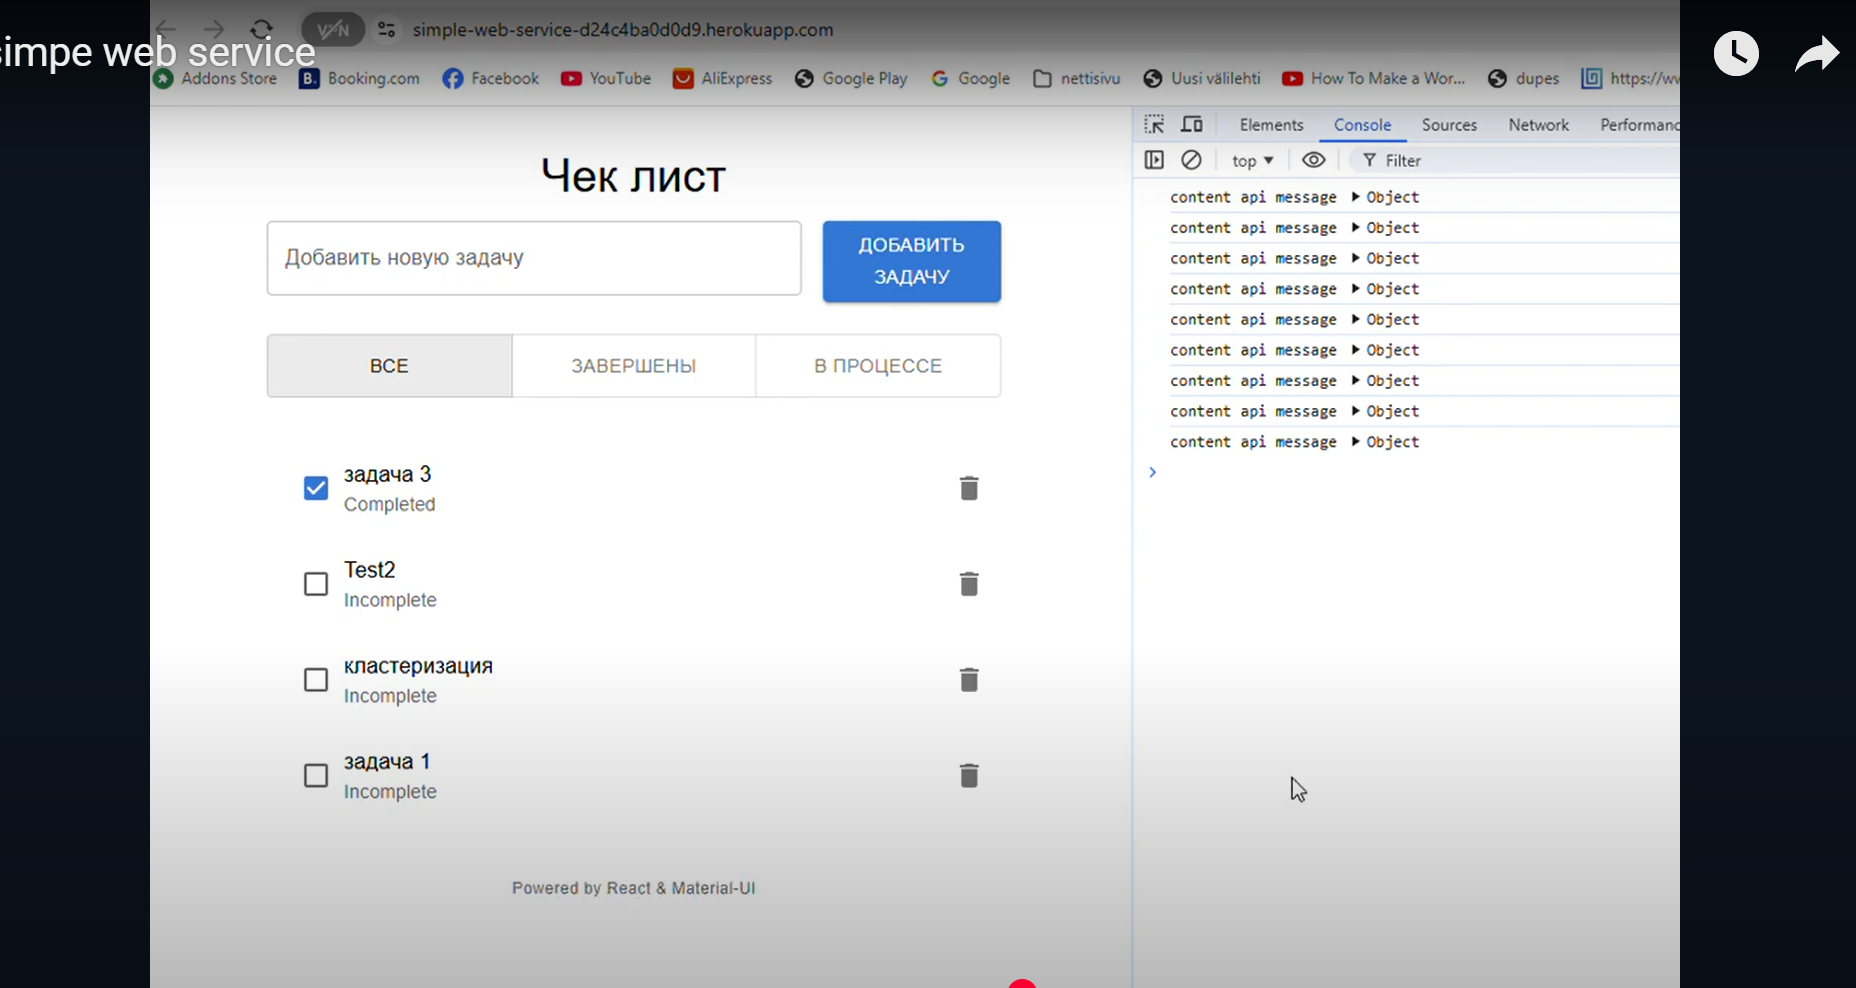Image resolution: width=1856 pixels, height=988 pixels.
Task: Select the inspect element tool in DevTools
Action: [x=1155, y=124]
